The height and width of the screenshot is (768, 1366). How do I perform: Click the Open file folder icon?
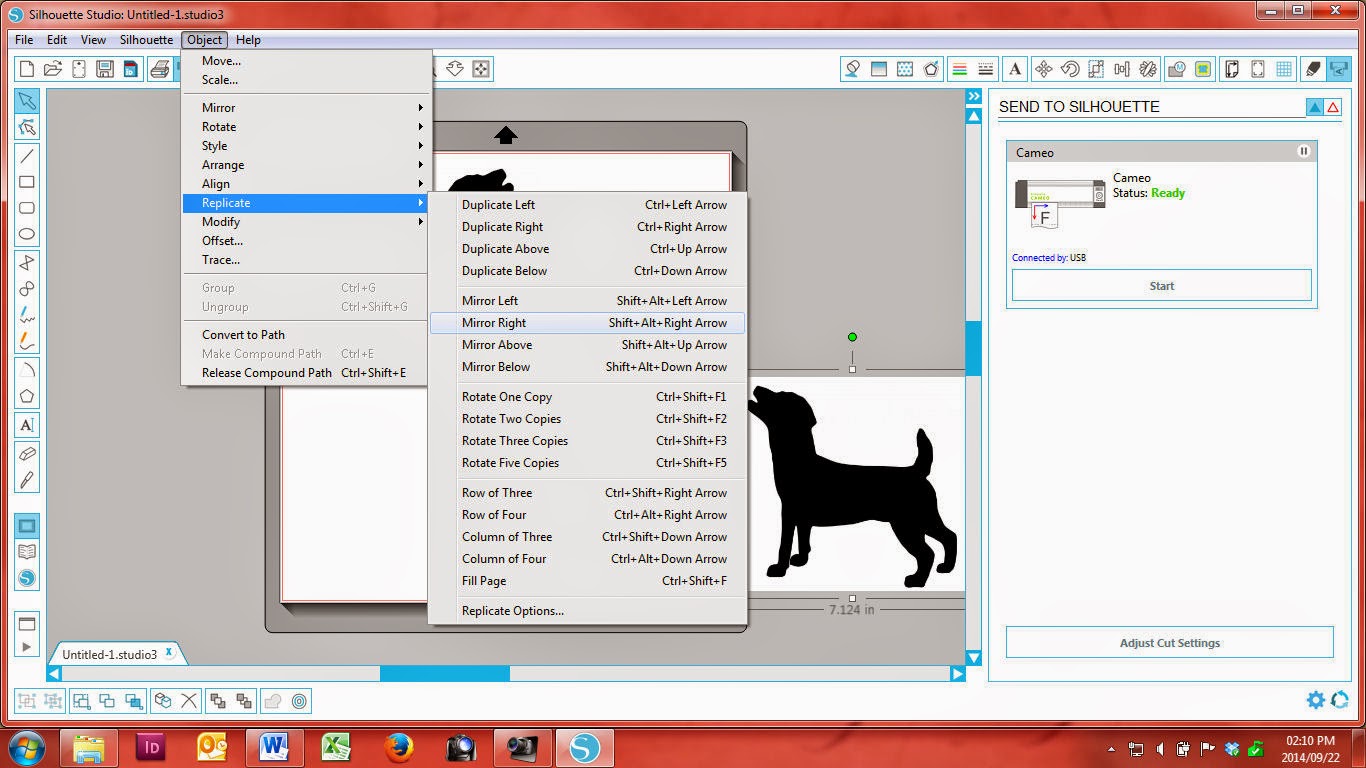[x=53, y=69]
